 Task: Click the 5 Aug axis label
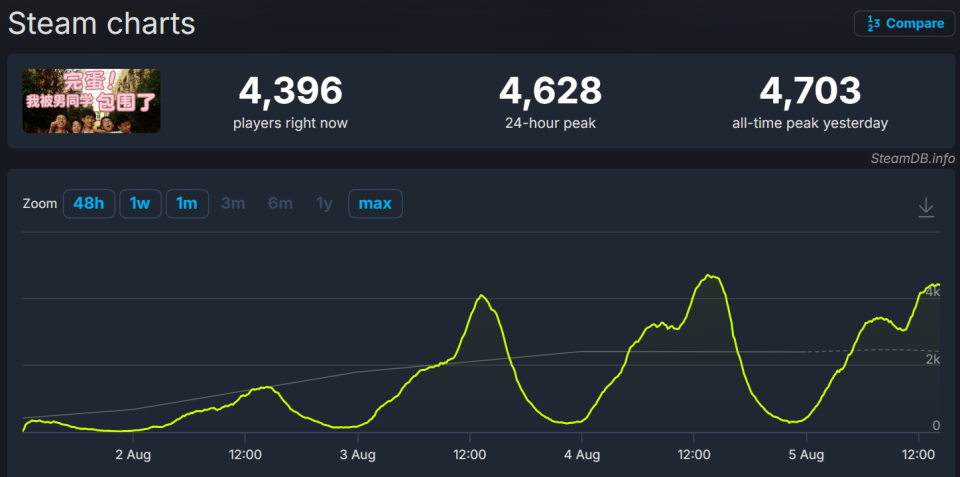(x=806, y=455)
